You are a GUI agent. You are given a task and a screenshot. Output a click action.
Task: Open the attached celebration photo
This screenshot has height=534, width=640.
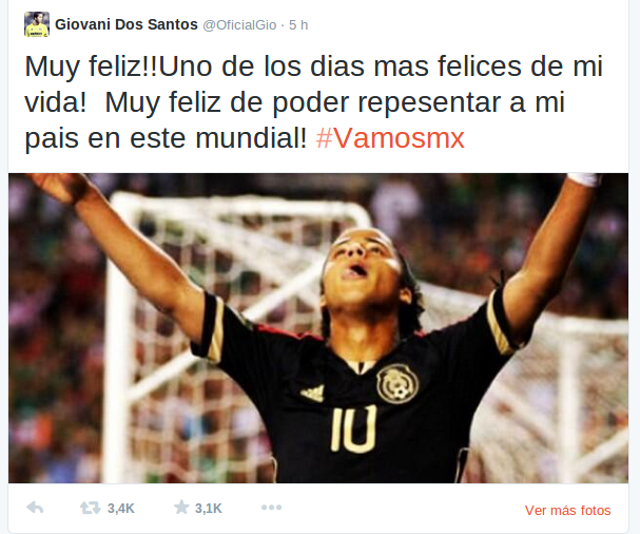click(318, 328)
